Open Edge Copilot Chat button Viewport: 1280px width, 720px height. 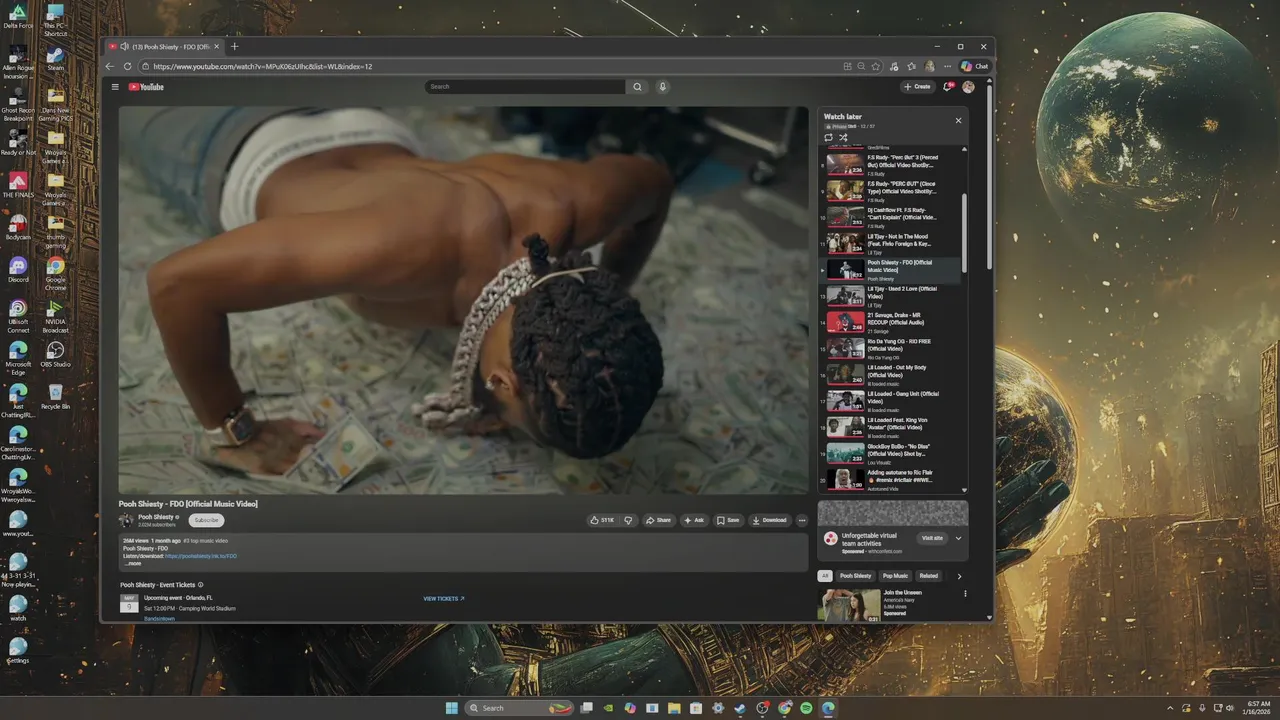tap(975, 66)
